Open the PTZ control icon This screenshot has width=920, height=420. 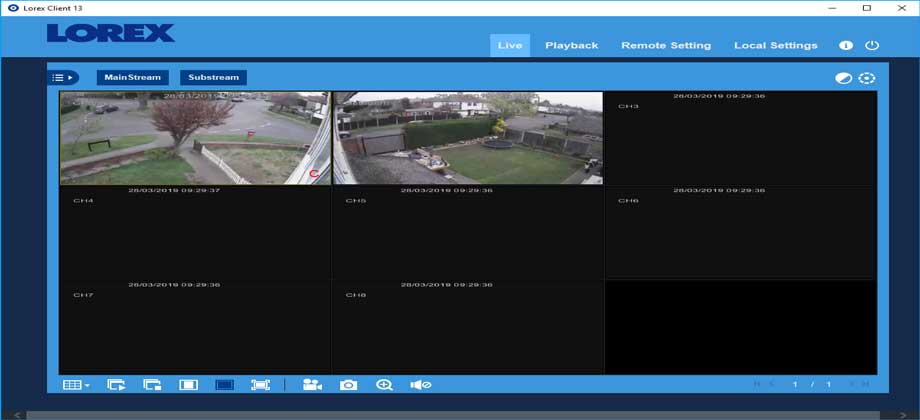[x=866, y=78]
